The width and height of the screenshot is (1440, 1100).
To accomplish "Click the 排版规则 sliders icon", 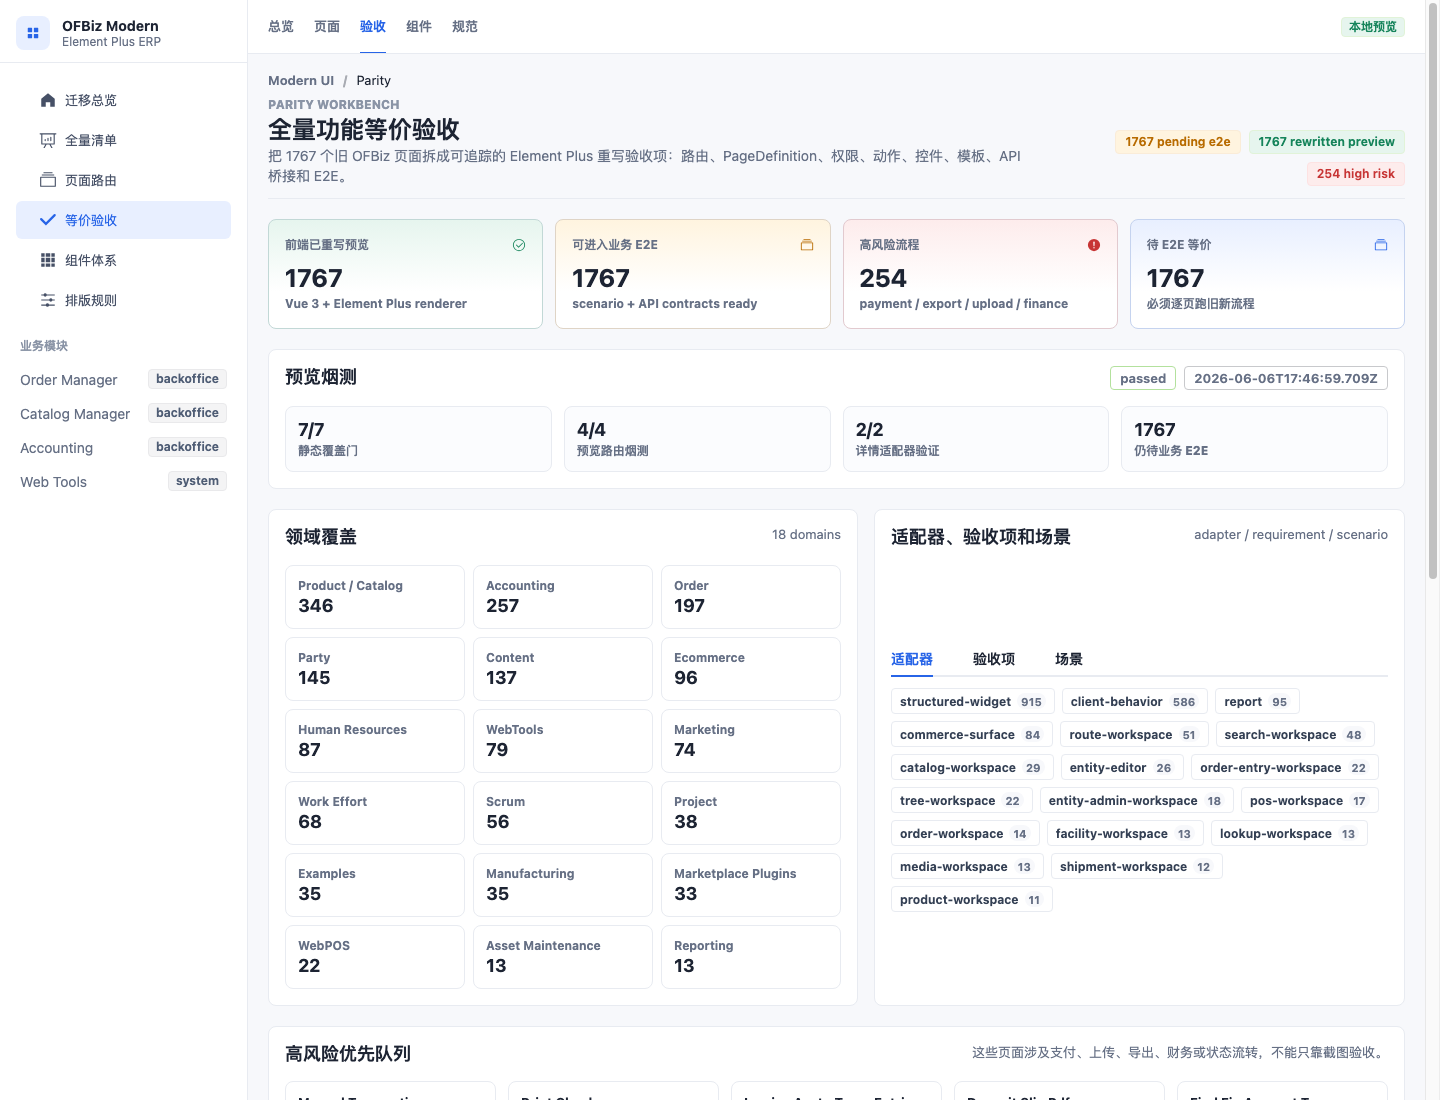I will (48, 300).
